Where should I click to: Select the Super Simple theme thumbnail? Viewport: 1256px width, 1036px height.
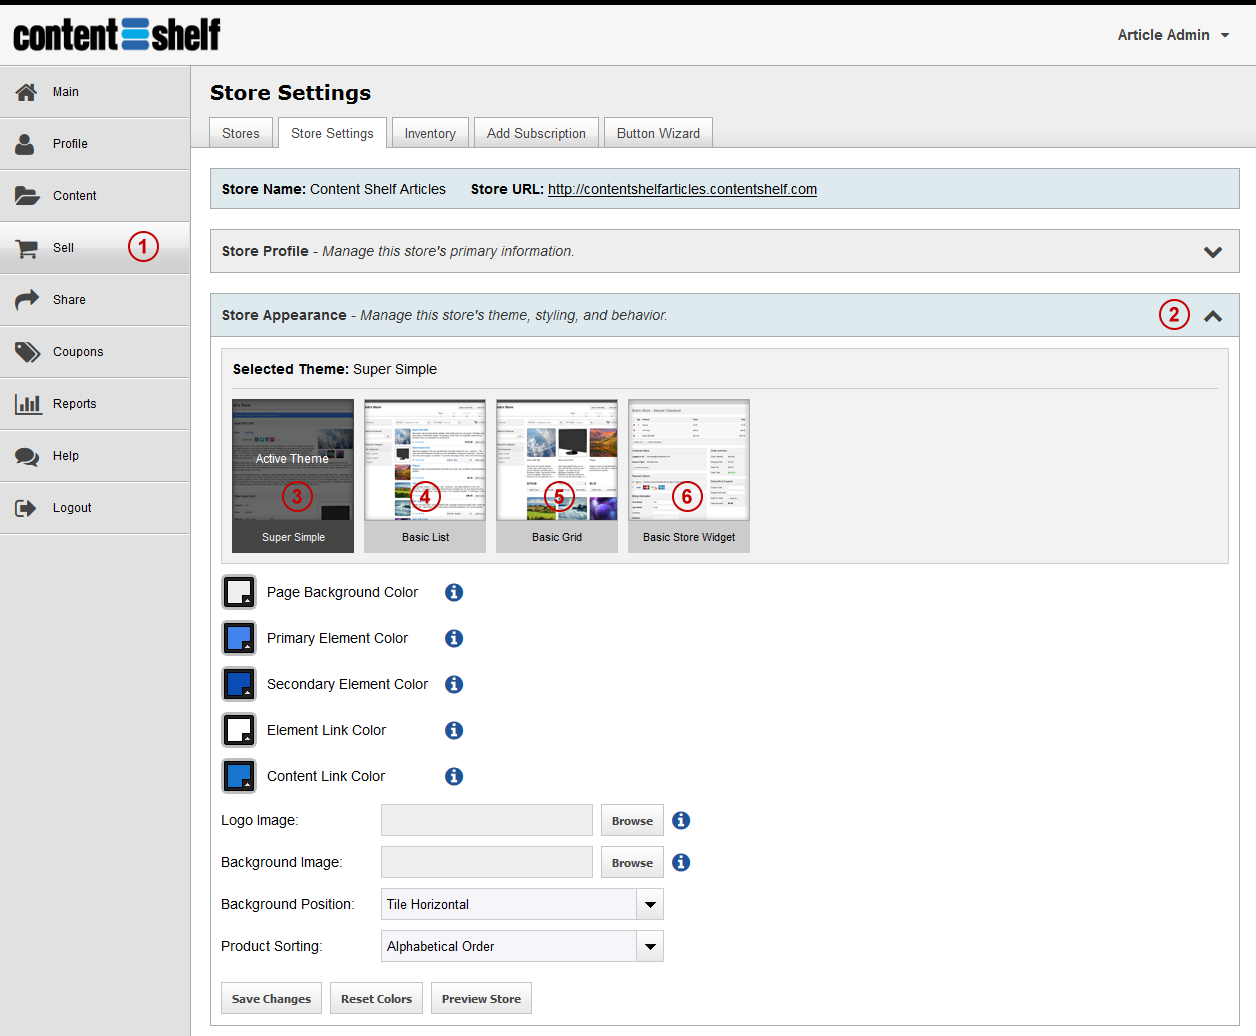(x=293, y=476)
